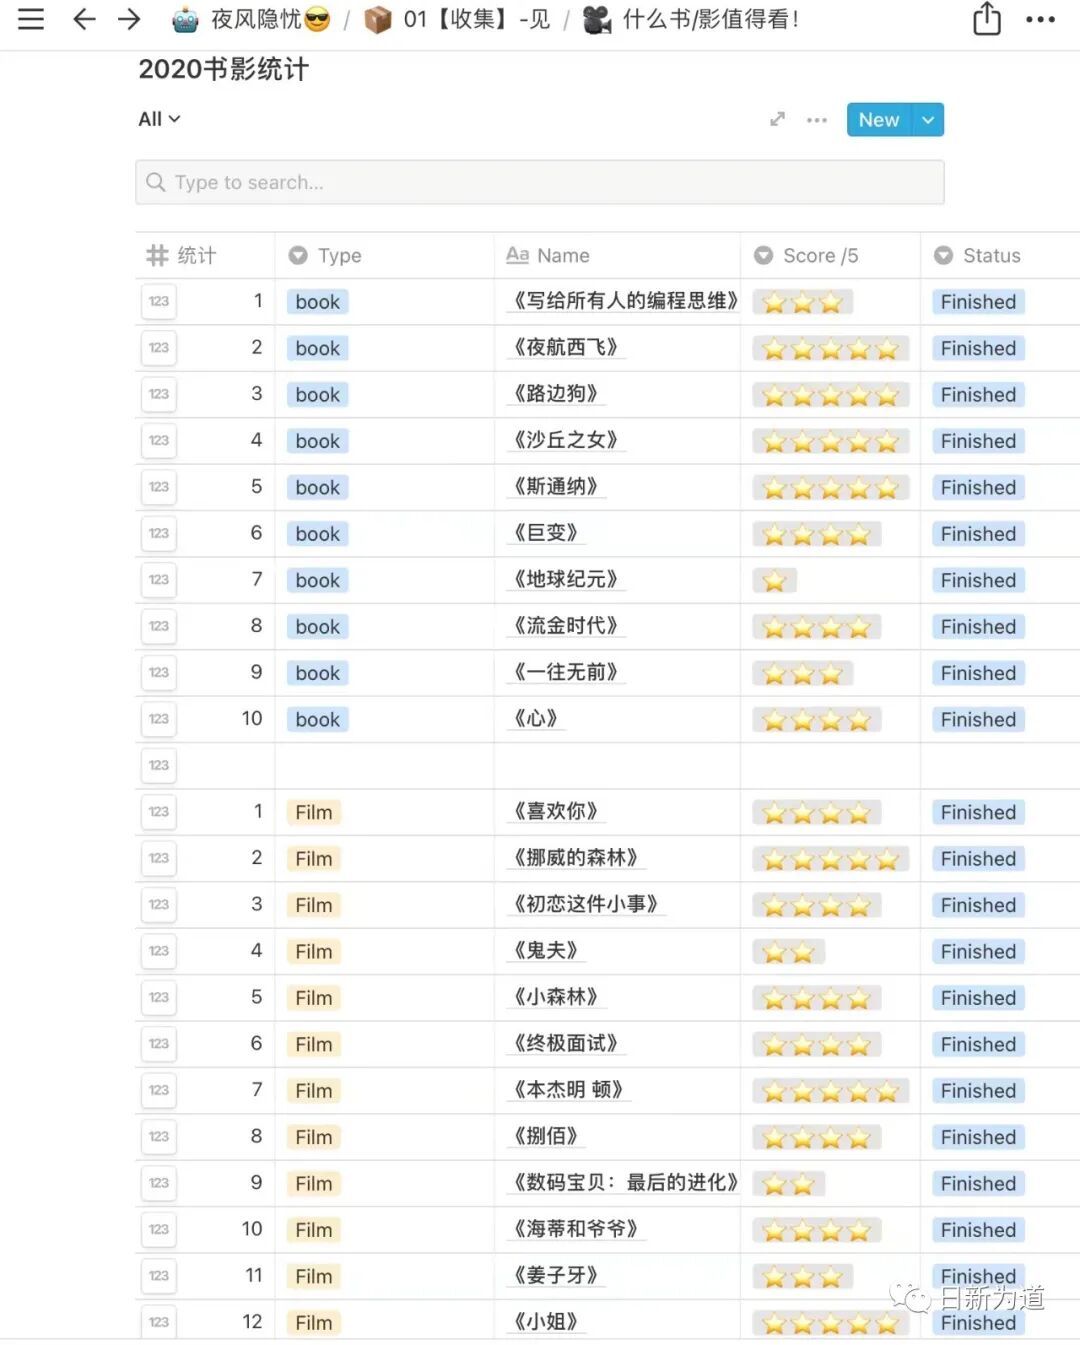Click book tag in 《夜航西飞》 row

317,348
